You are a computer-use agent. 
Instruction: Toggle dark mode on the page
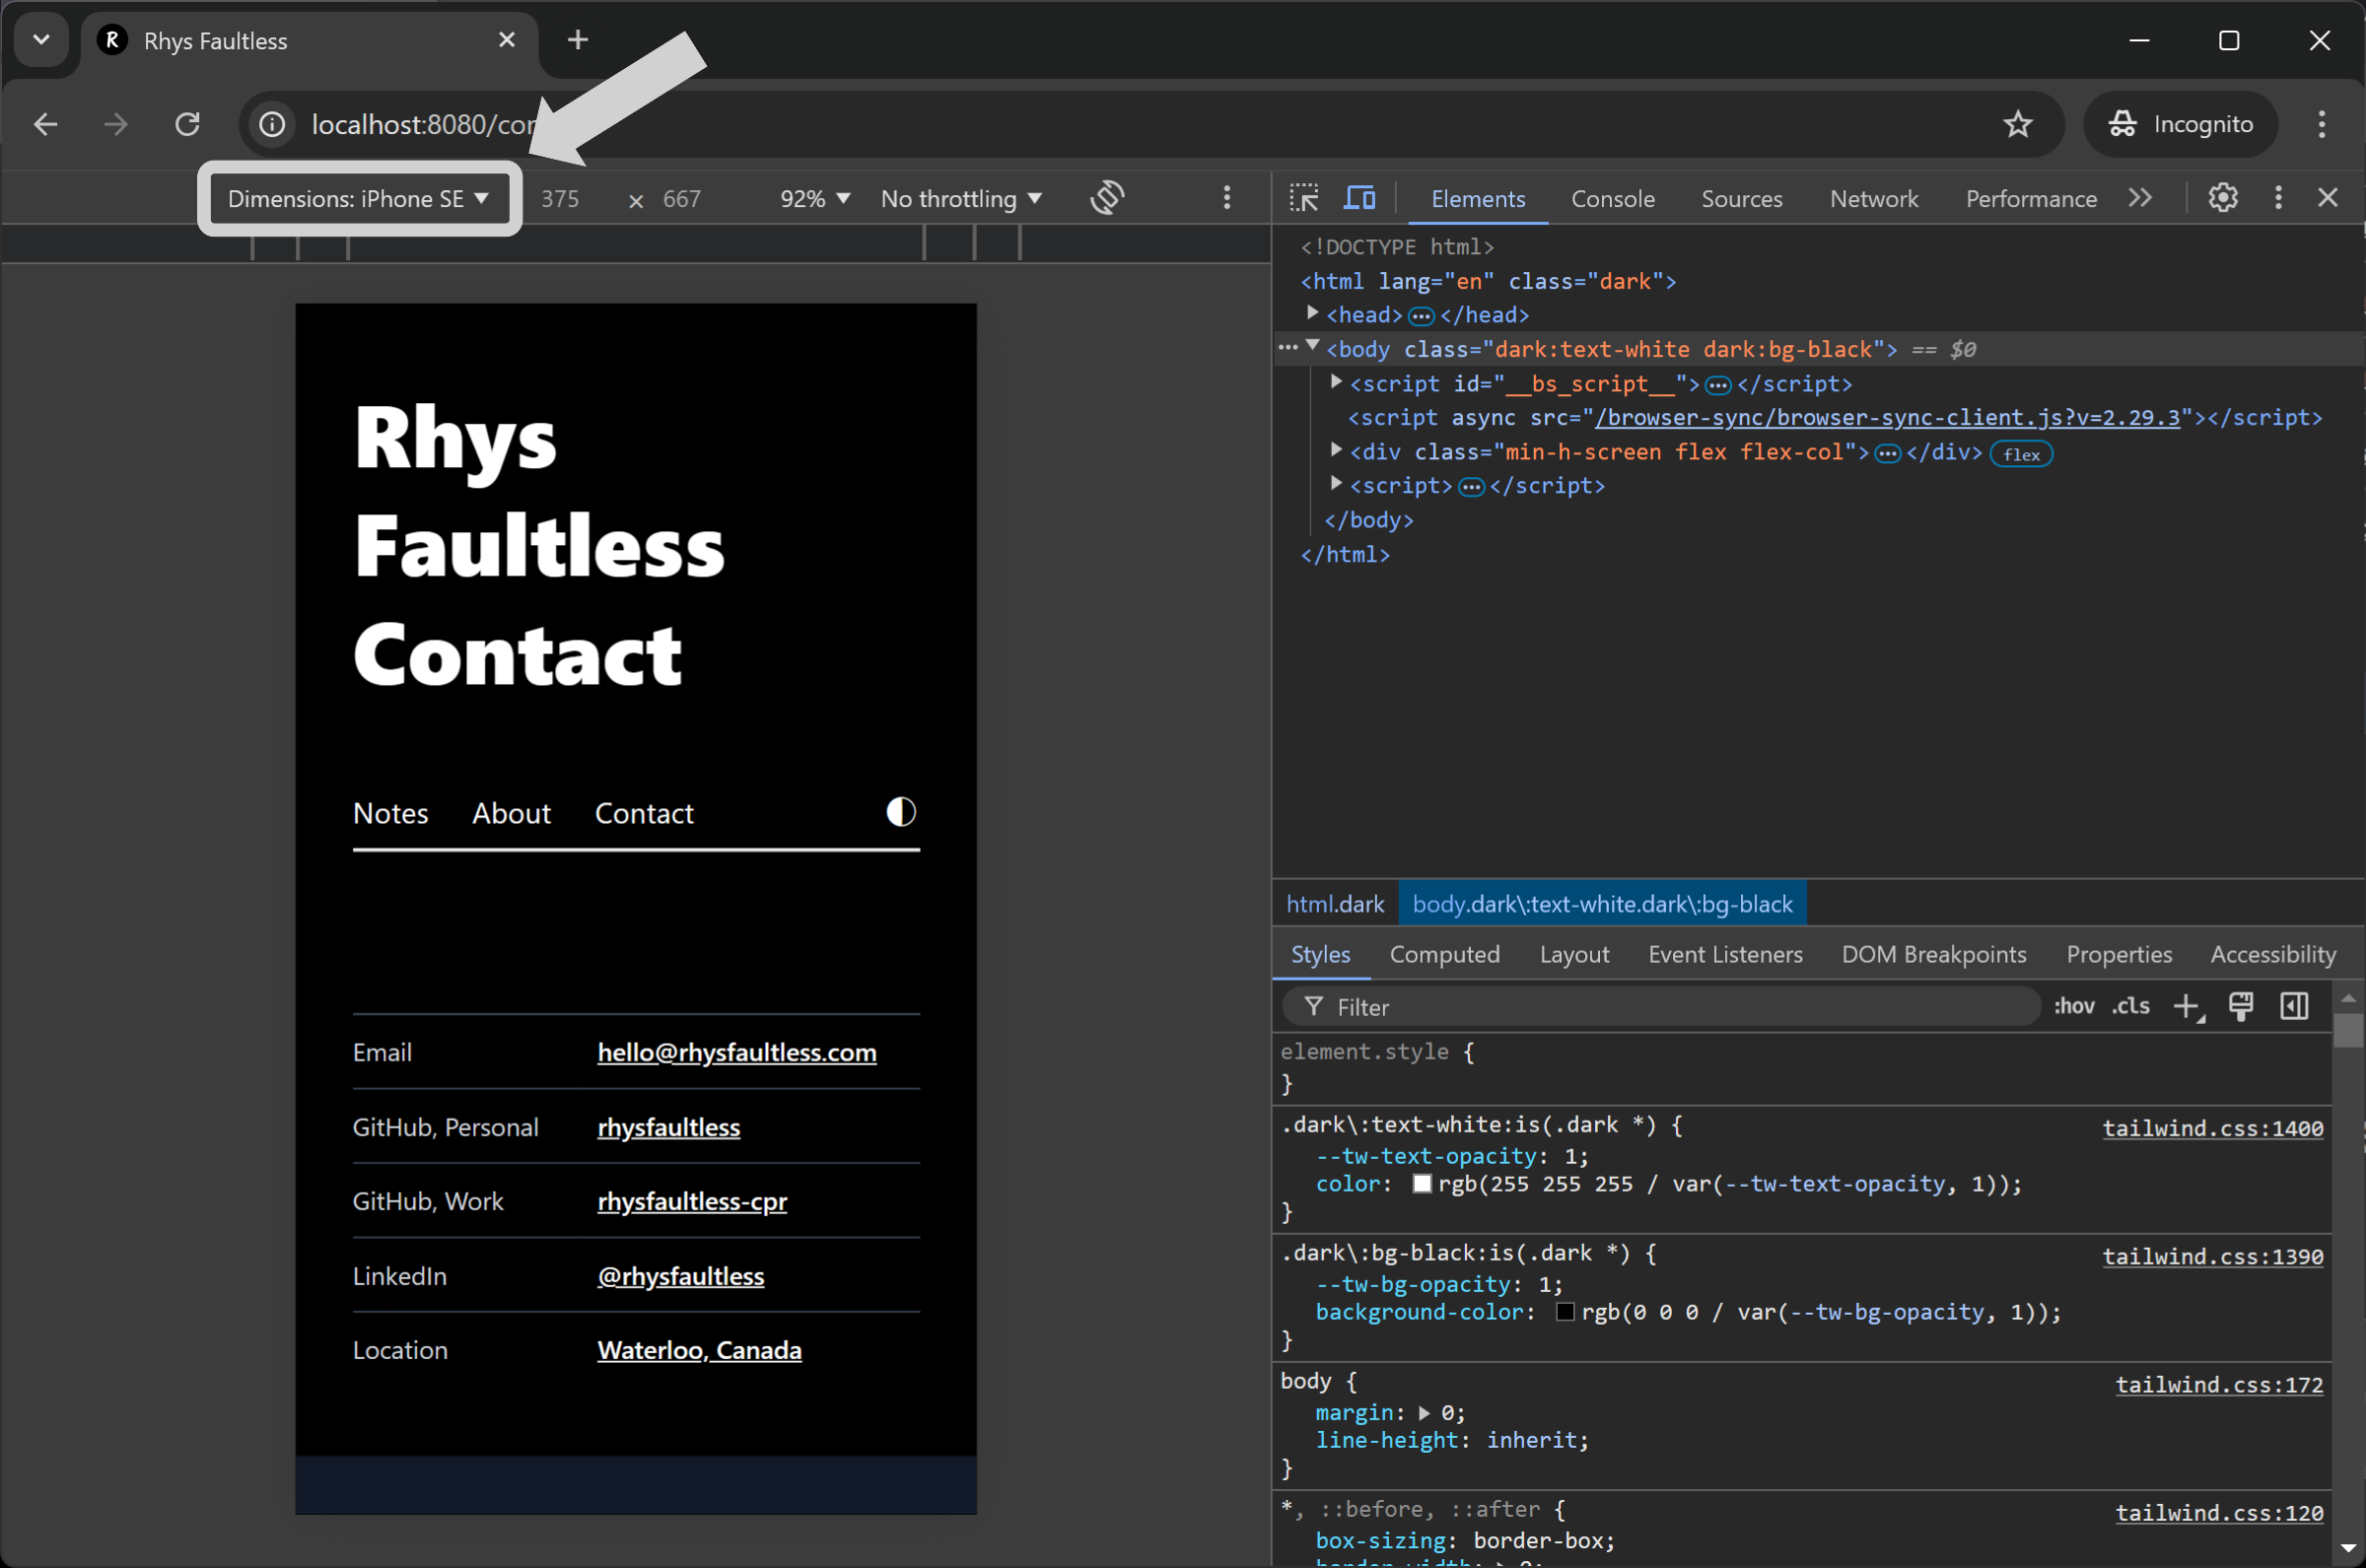click(x=901, y=812)
